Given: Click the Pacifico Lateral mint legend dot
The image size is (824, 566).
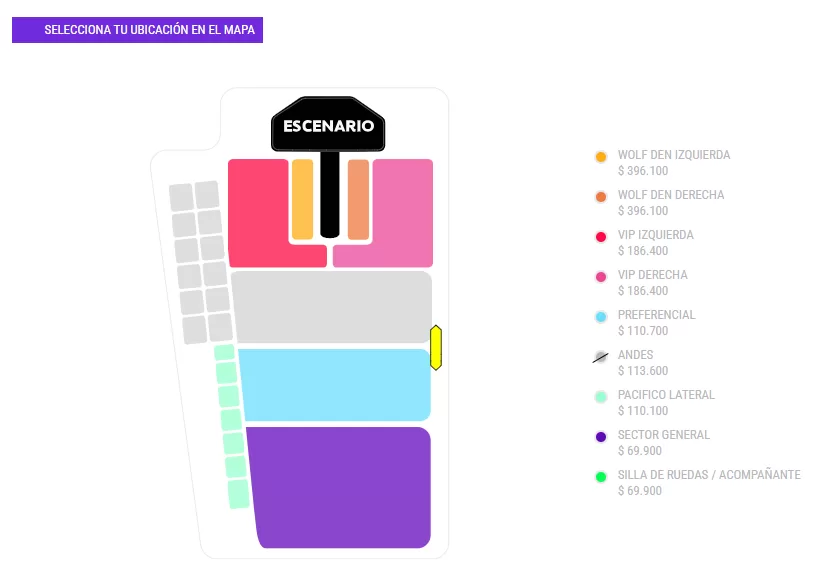Looking at the screenshot, I should pos(601,397).
